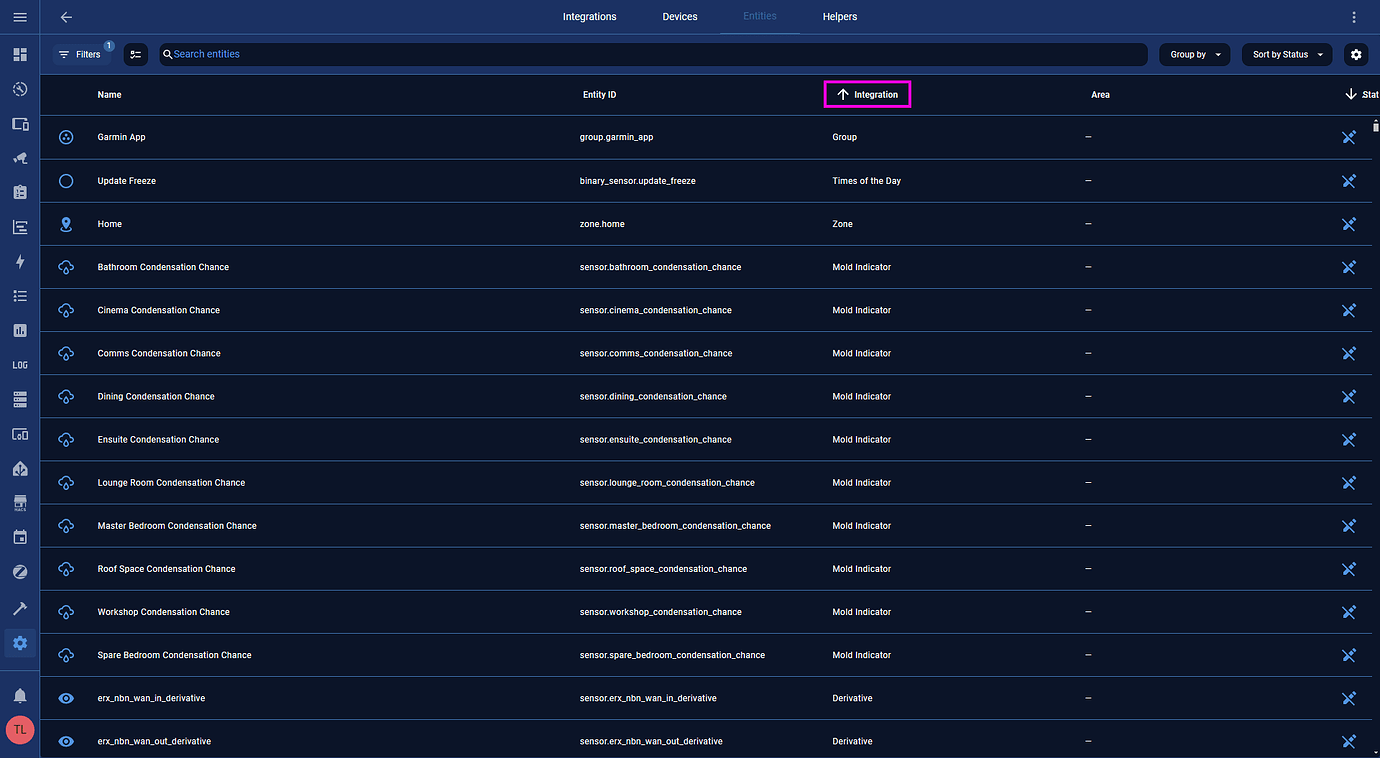Switch to the Helpers tab

point(840,17)
